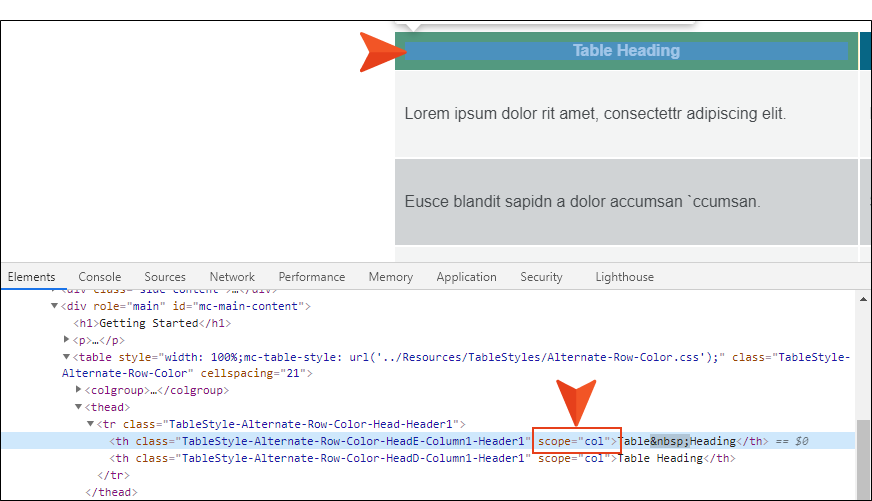The image size is (872, 501).
Task: Click the Lorem ipsum table cell
Action: 595,114
